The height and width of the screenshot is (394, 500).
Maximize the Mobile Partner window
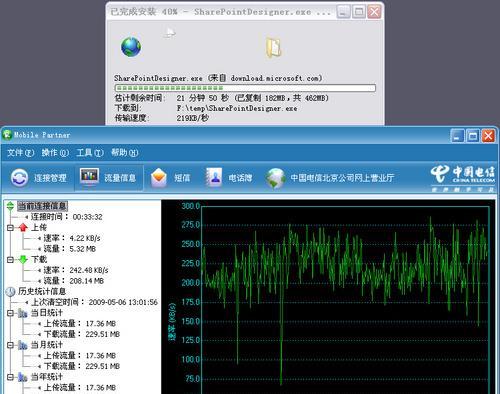coord(472,136)
